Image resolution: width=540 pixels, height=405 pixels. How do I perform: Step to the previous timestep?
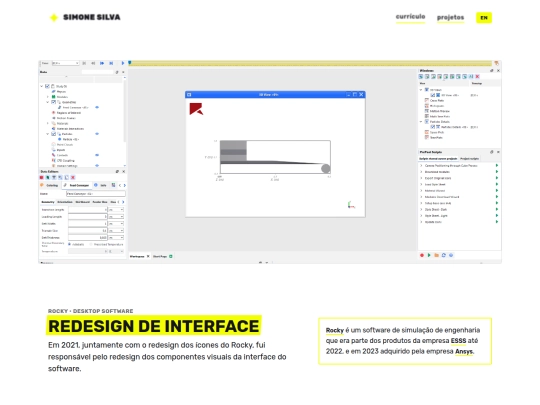pos(93,63)
